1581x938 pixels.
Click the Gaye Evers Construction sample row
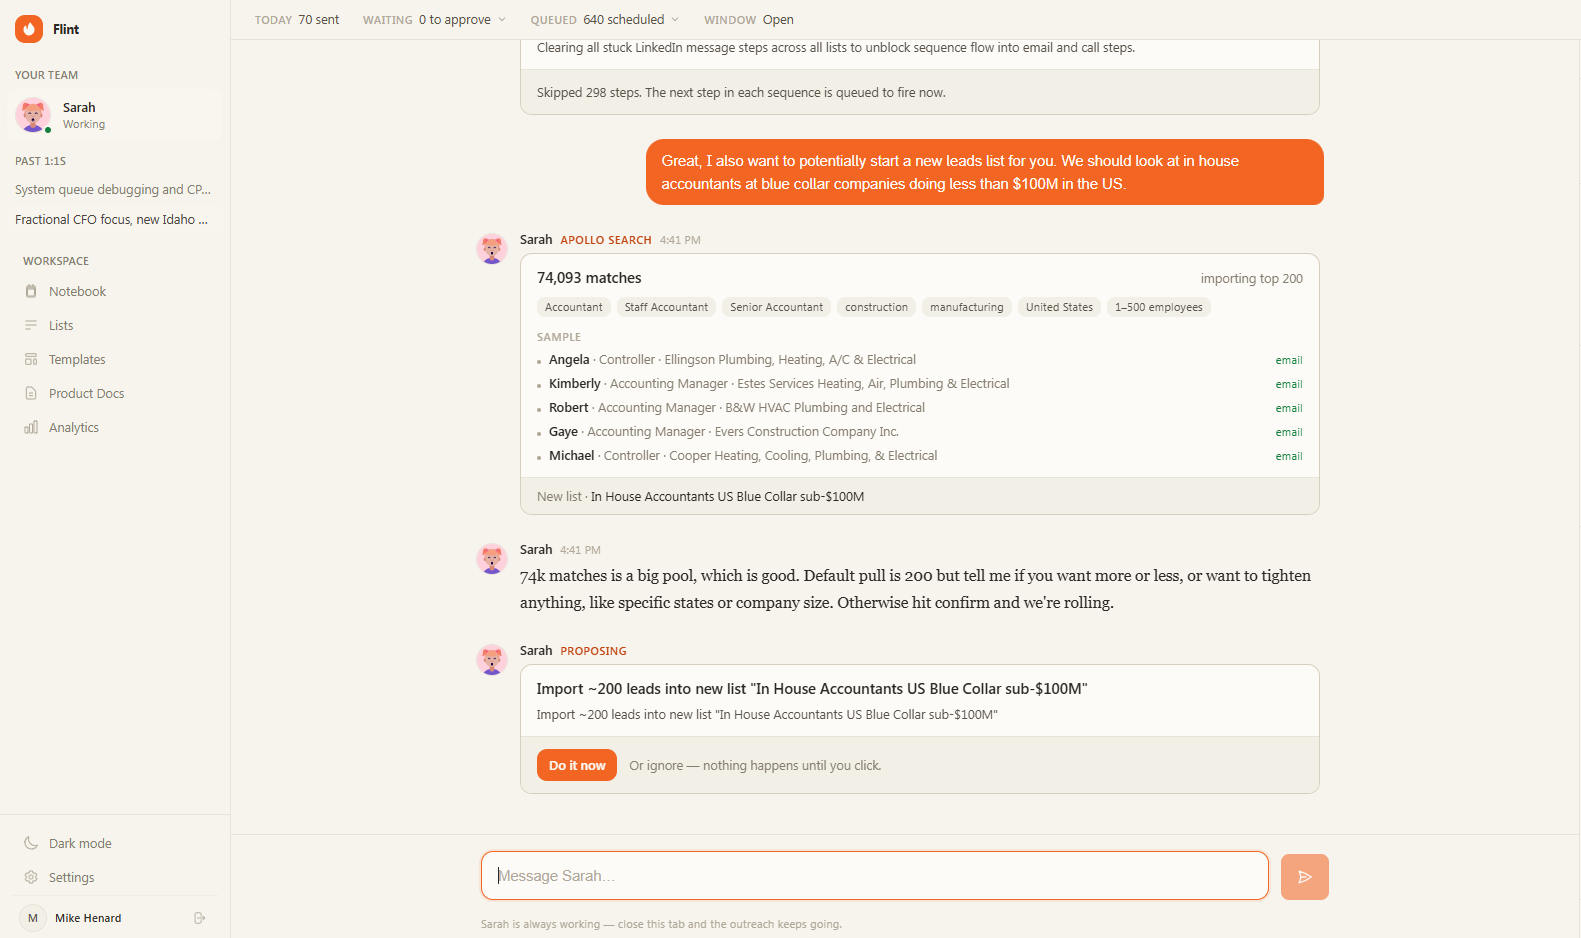coord(920,432)
